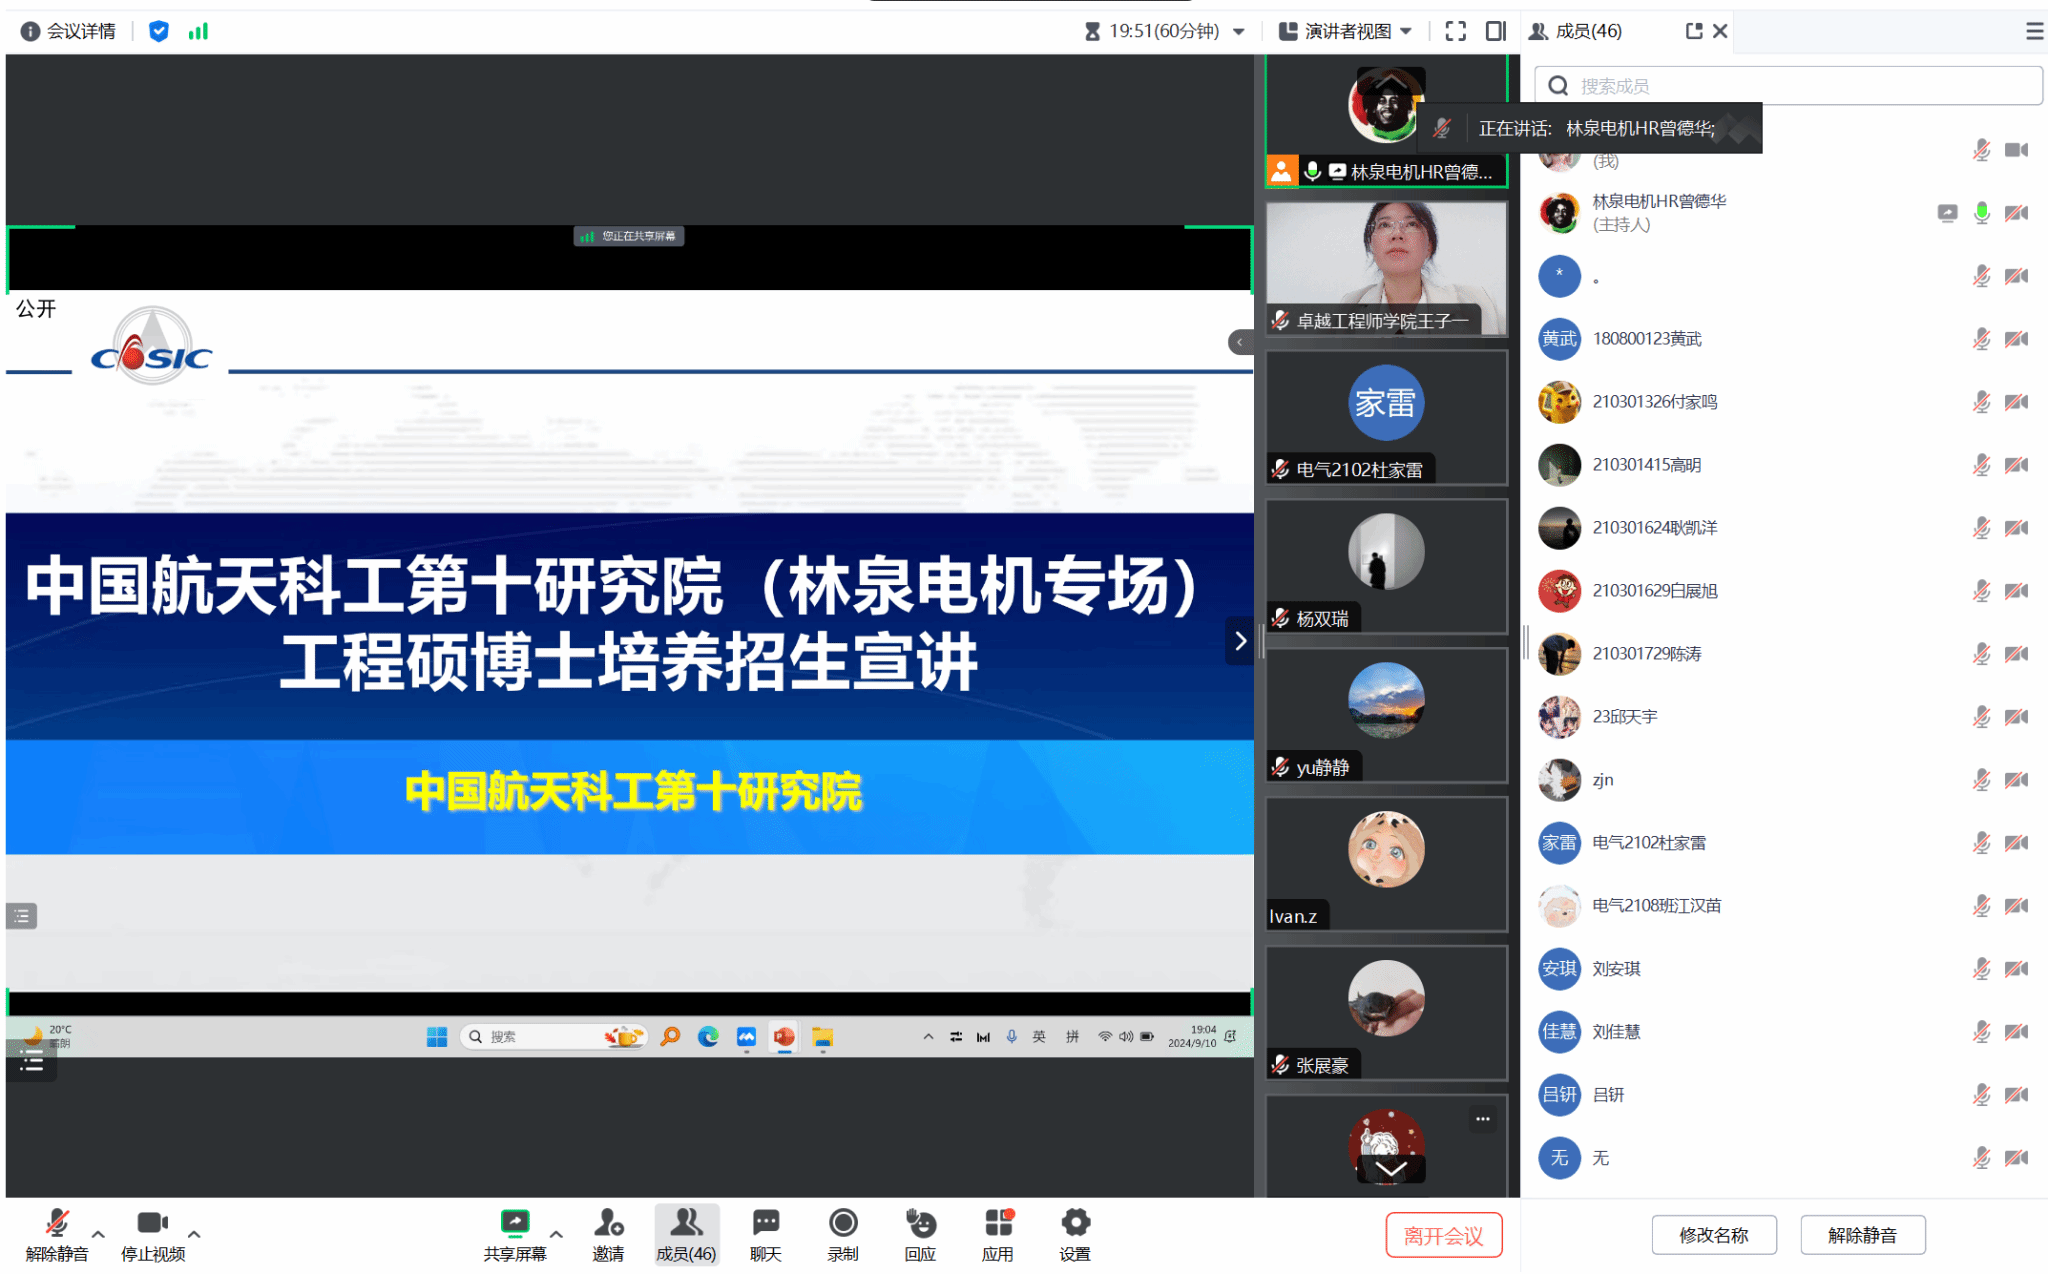2048x1274 pixels.
Task: Select the active speaker video tile
Action: pos(1387,121)
